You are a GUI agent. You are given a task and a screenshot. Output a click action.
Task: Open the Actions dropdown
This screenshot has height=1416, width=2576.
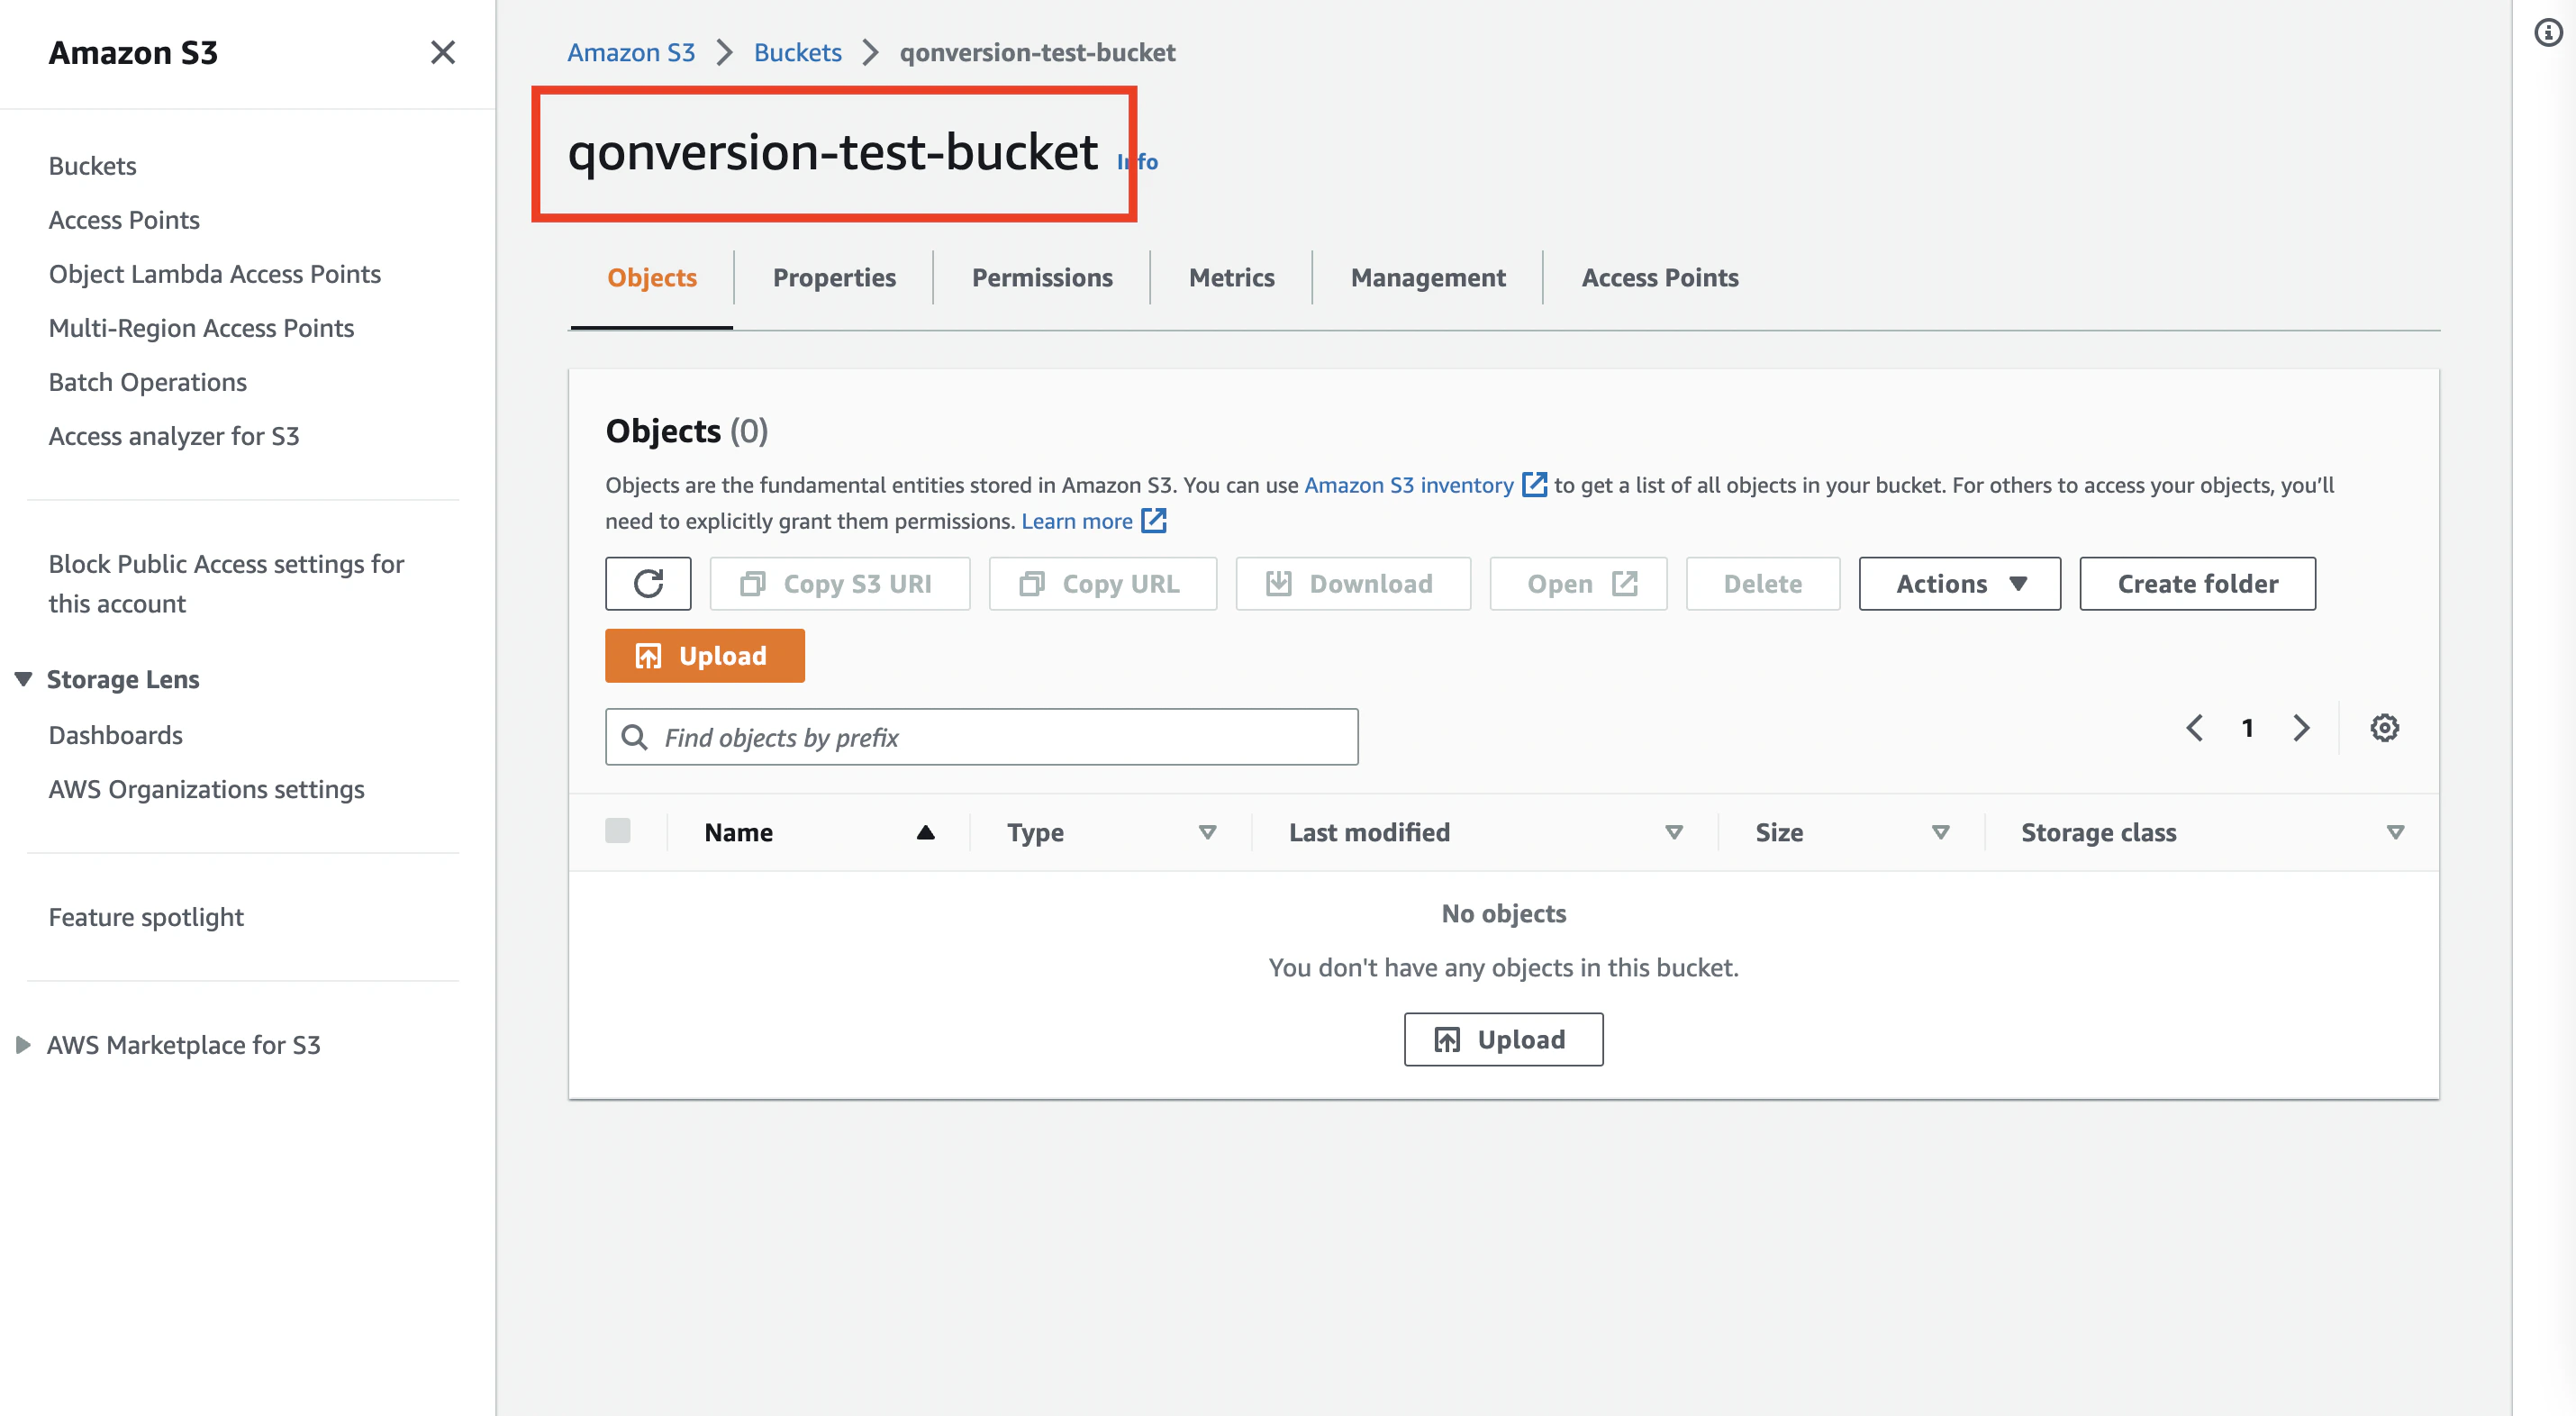pos(1959,584)
